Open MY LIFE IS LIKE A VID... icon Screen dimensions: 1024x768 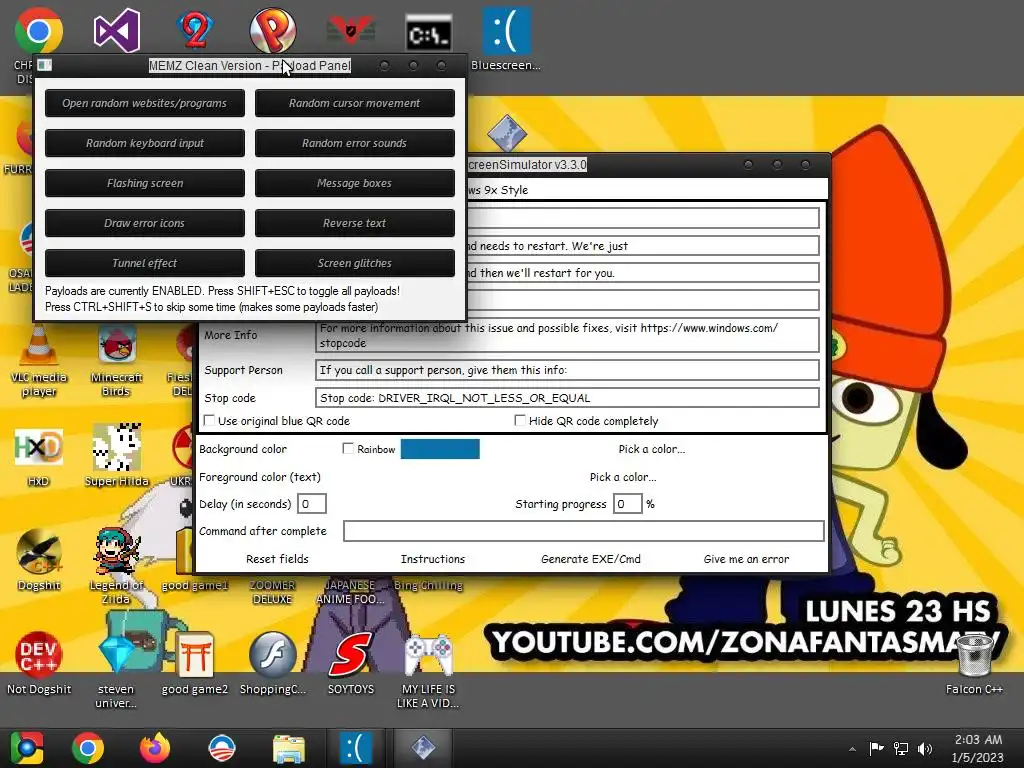[429, 671]
